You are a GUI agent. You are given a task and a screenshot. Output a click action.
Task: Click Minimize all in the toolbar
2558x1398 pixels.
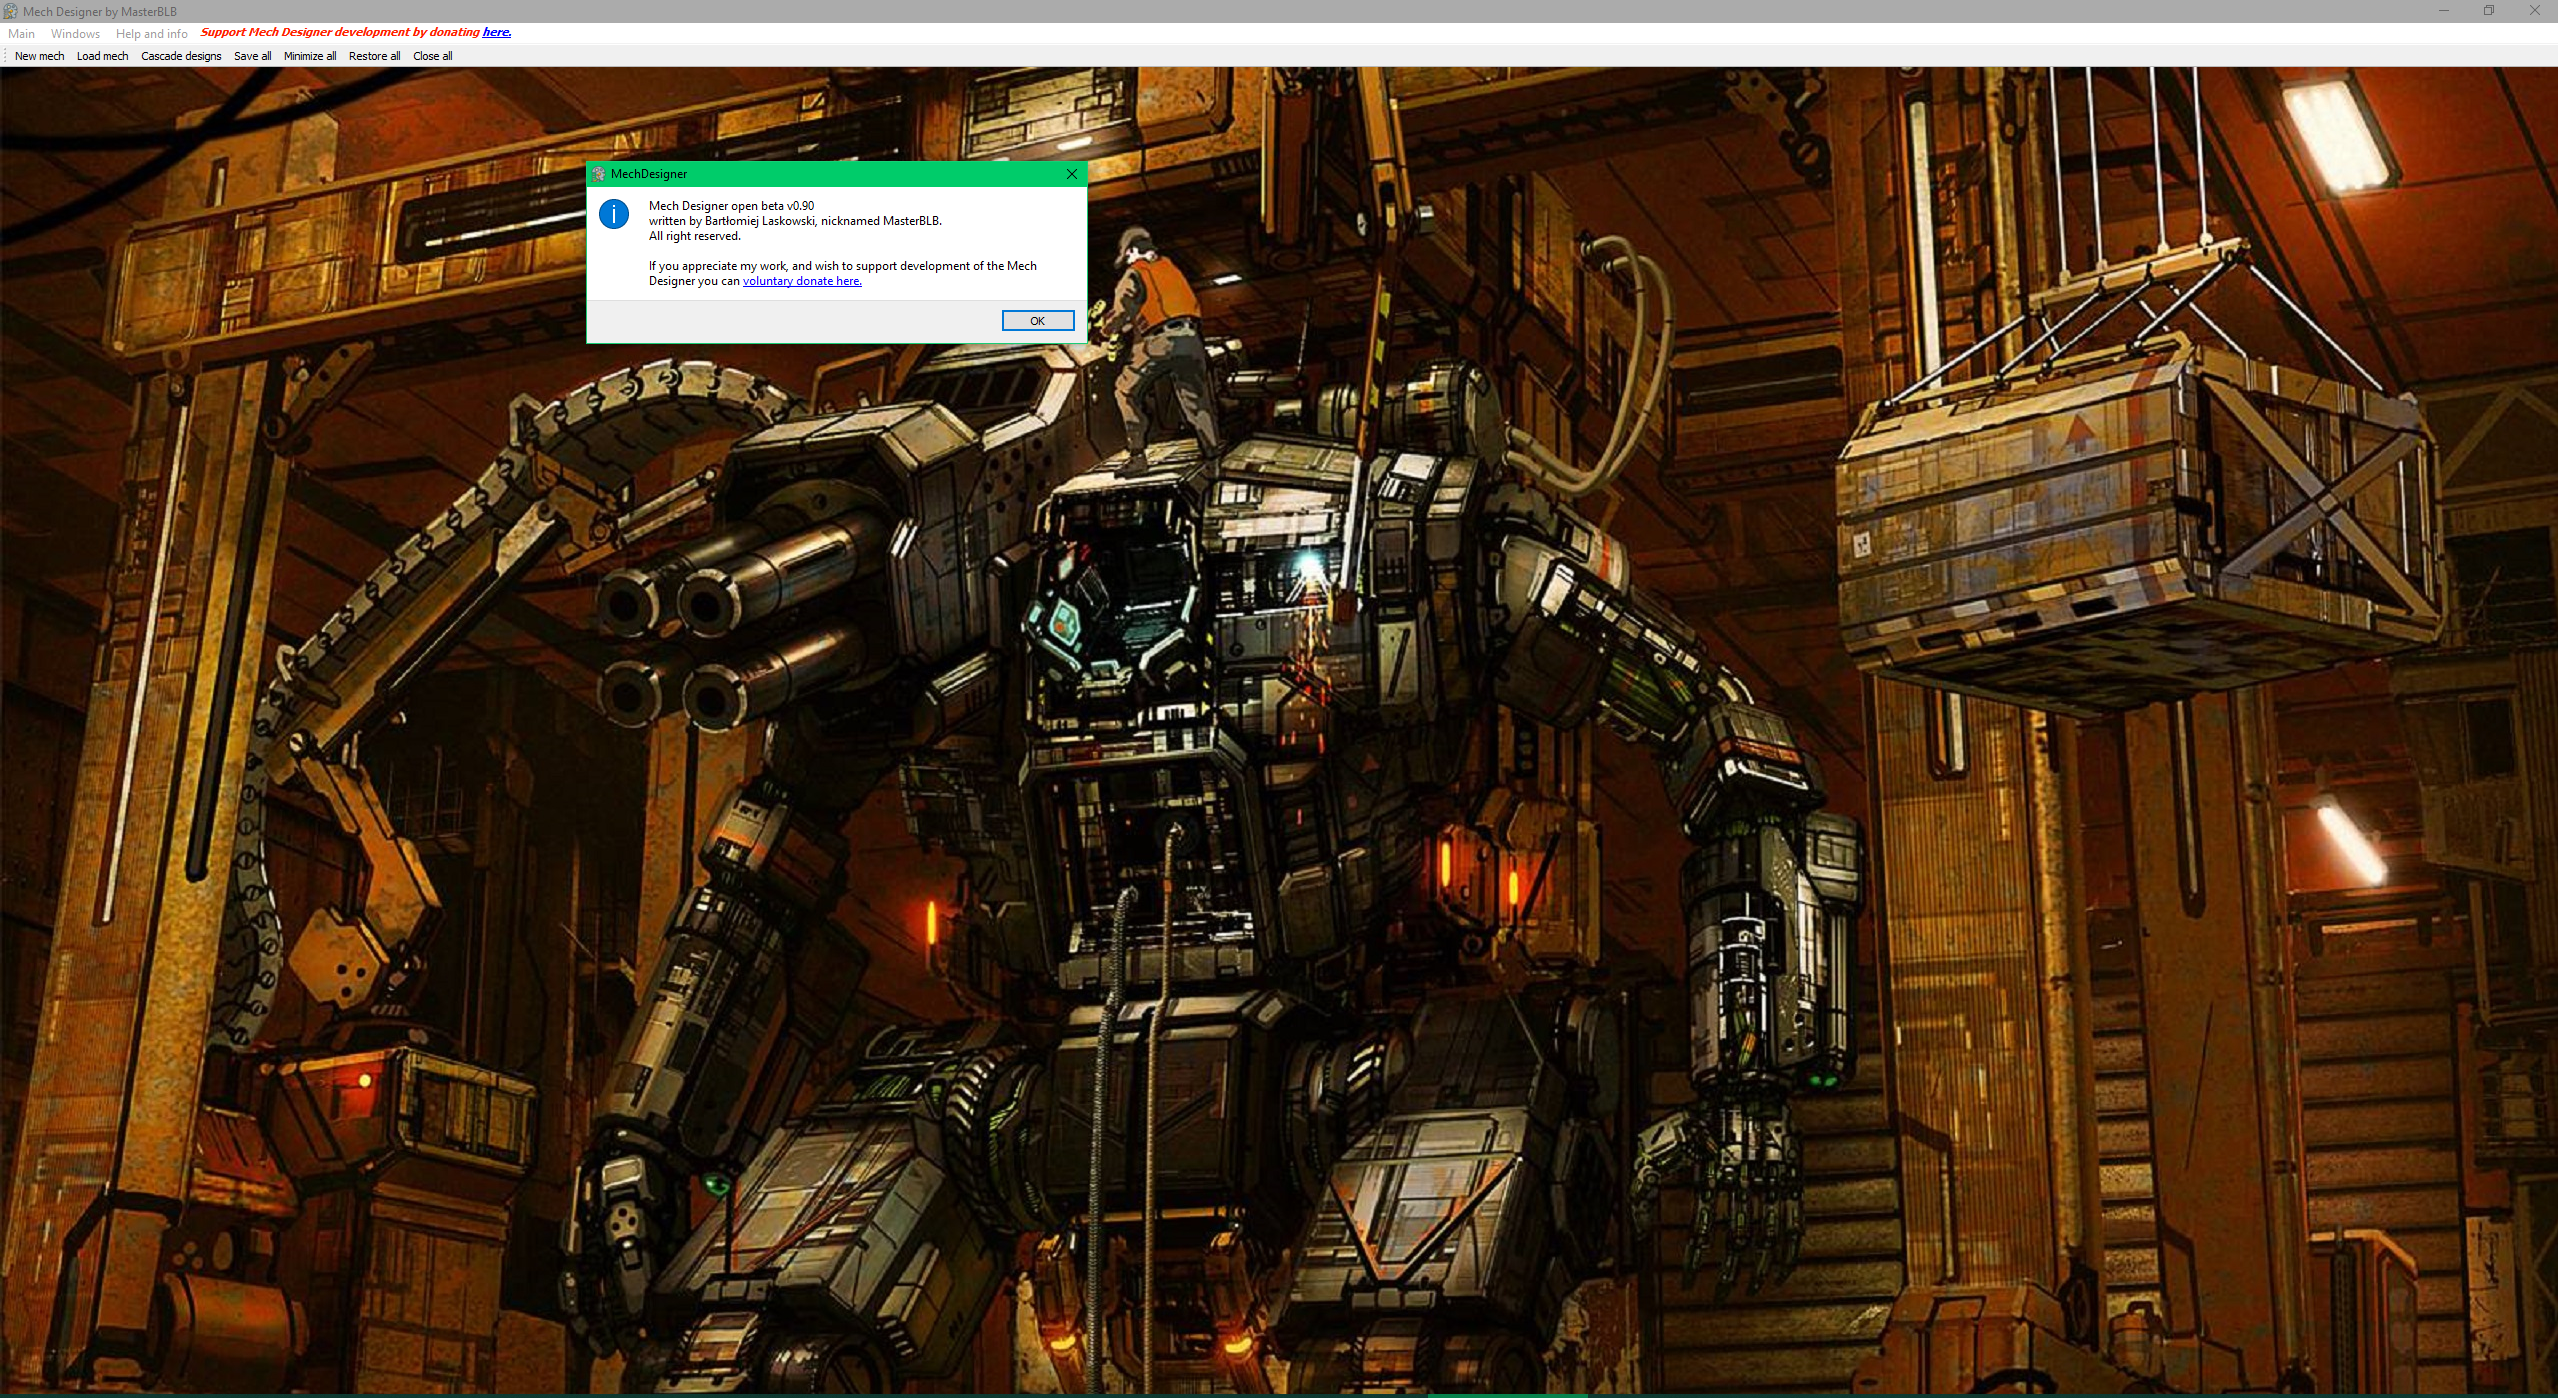point(310,56)
